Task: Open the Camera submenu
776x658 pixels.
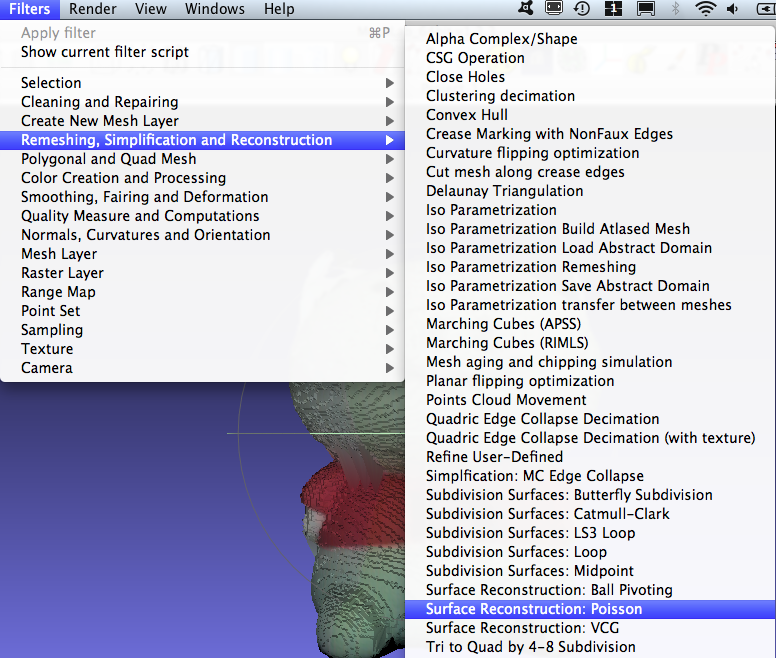Action: [202, 368]
